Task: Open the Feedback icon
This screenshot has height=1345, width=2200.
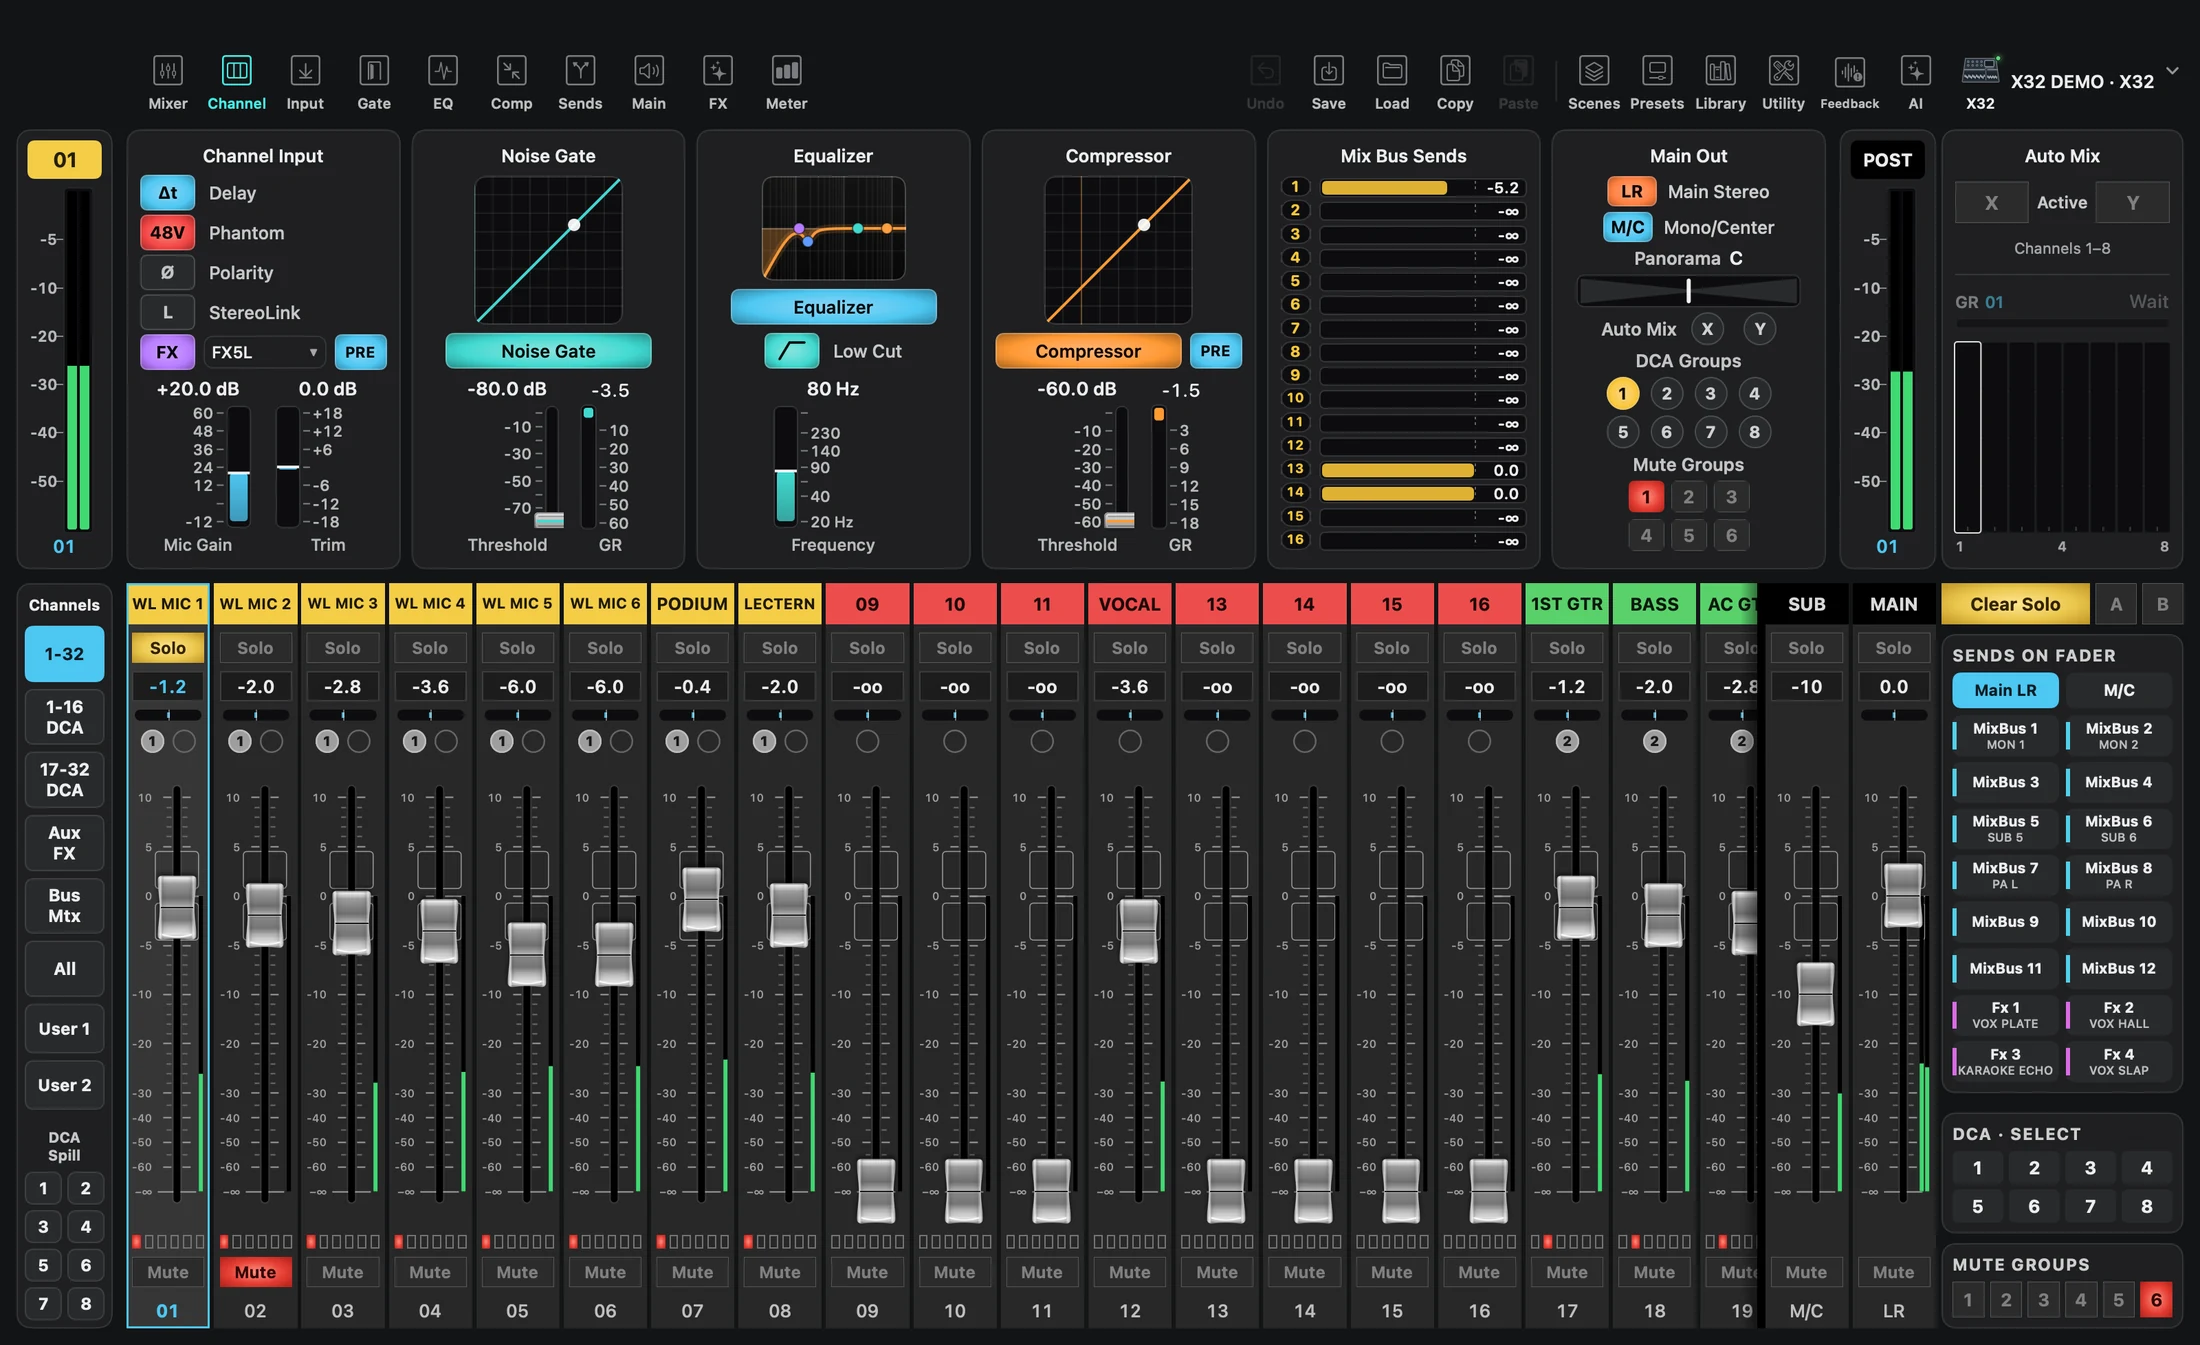Action: pyautogui.click(x=1850, y=82)
